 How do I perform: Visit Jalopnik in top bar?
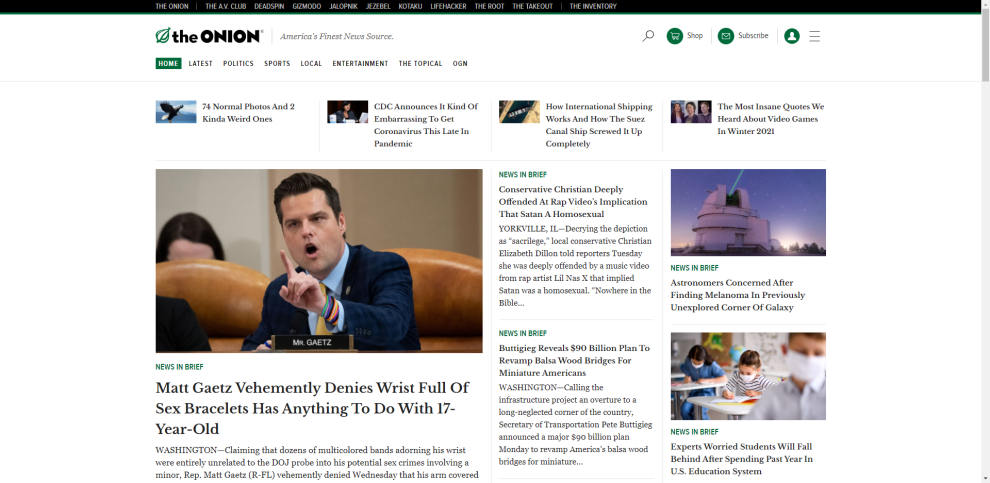(x=343, y=6)
